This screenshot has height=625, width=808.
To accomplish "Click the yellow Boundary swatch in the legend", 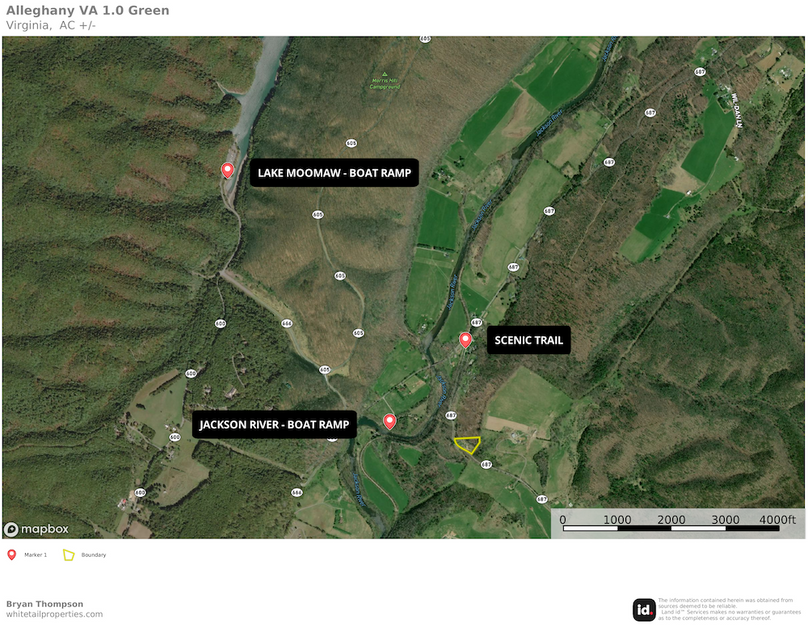I will pyautogui.click(x=67, y=555).
